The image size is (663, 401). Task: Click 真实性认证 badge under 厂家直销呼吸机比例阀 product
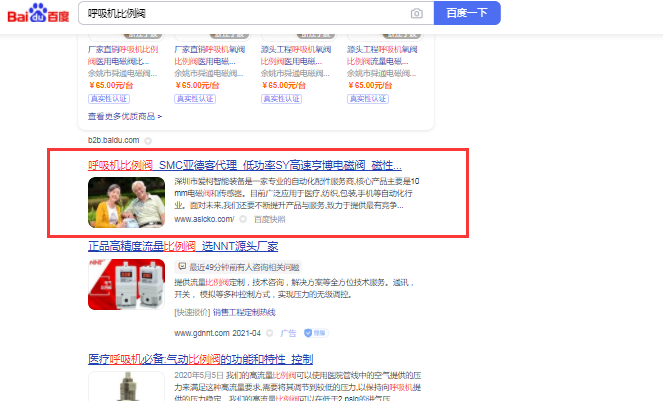(x=109, y=99)
